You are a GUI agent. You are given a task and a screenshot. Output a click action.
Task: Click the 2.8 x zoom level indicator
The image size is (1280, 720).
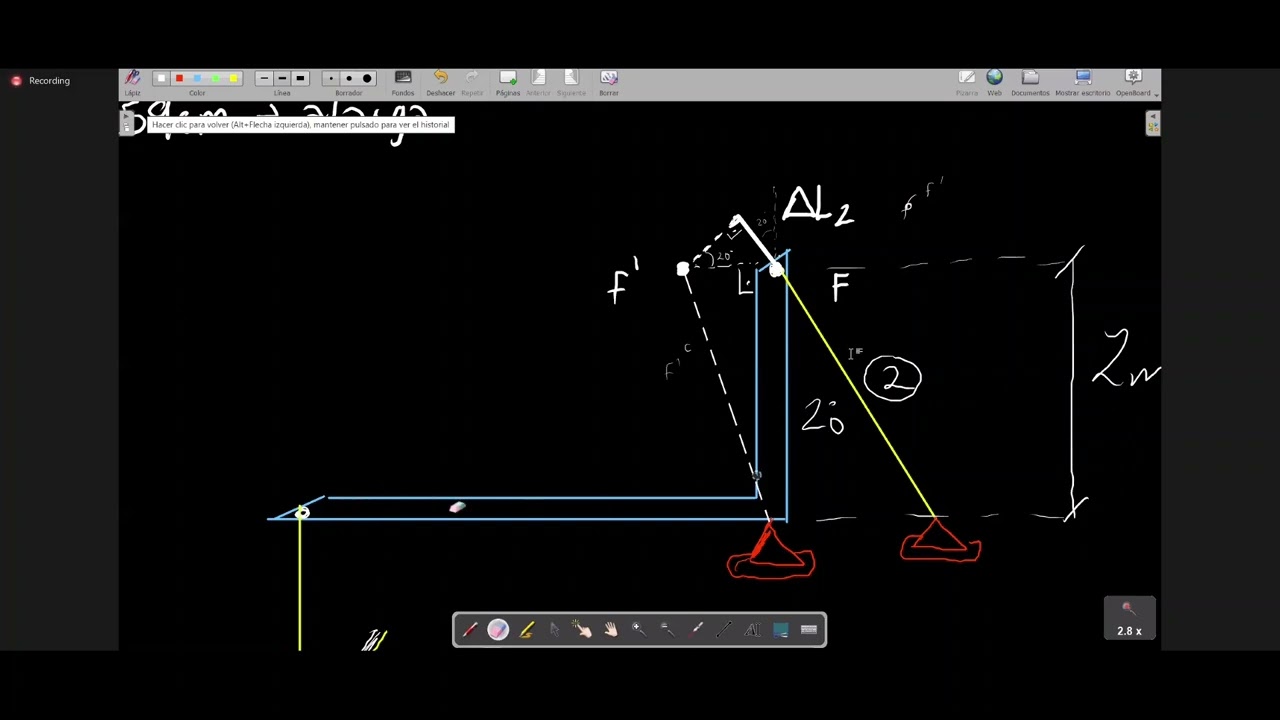(x=1130, y=618)
